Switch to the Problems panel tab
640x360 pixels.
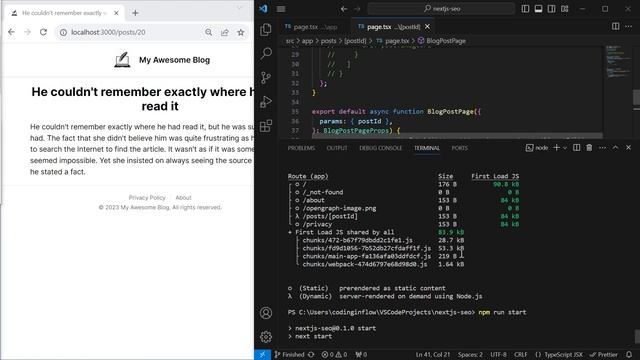point(301,148)
